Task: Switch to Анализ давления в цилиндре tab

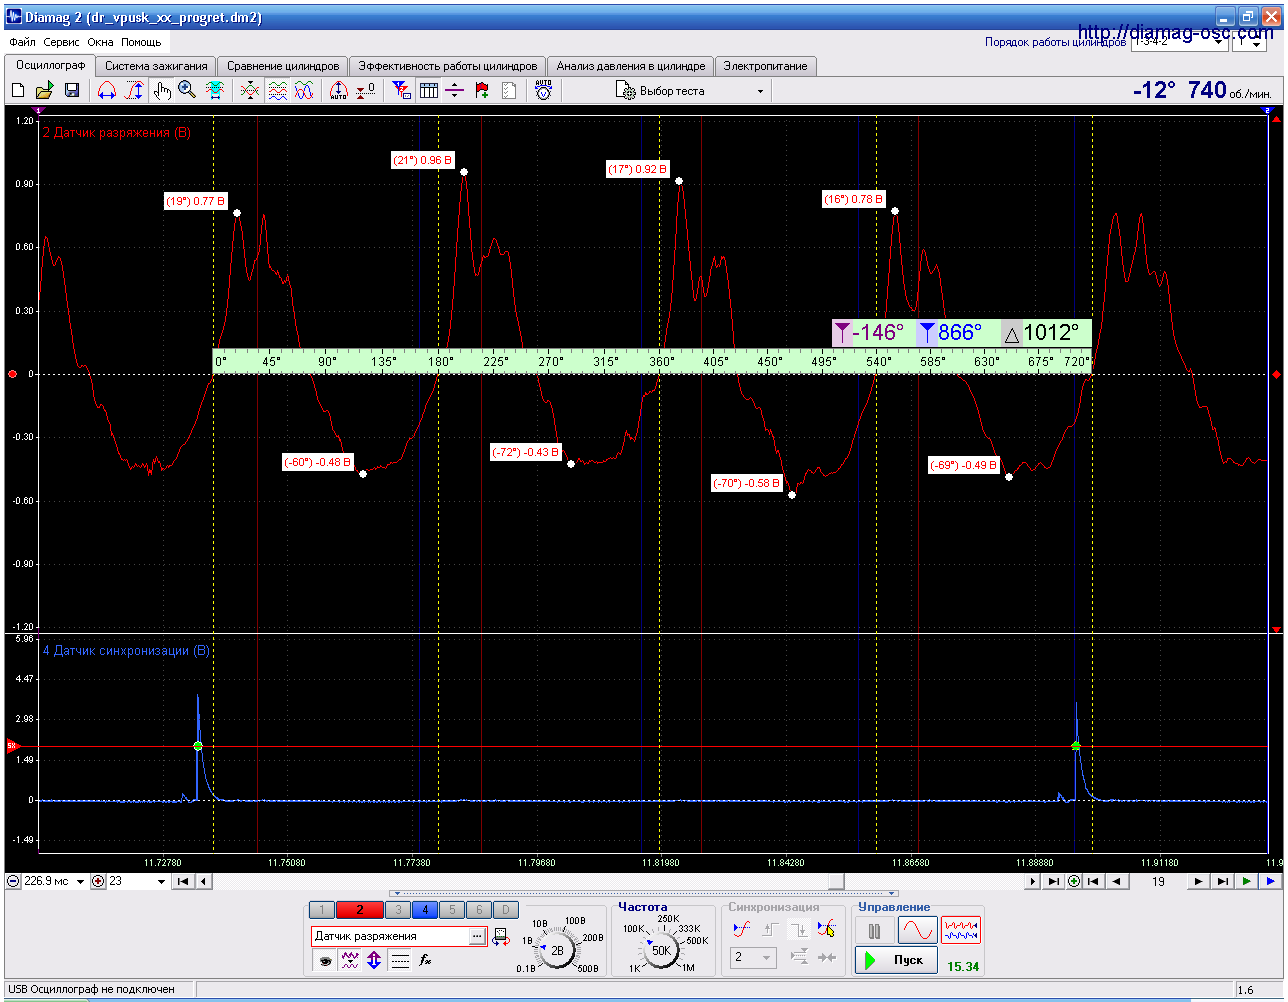Action: (x=631, y=66)
